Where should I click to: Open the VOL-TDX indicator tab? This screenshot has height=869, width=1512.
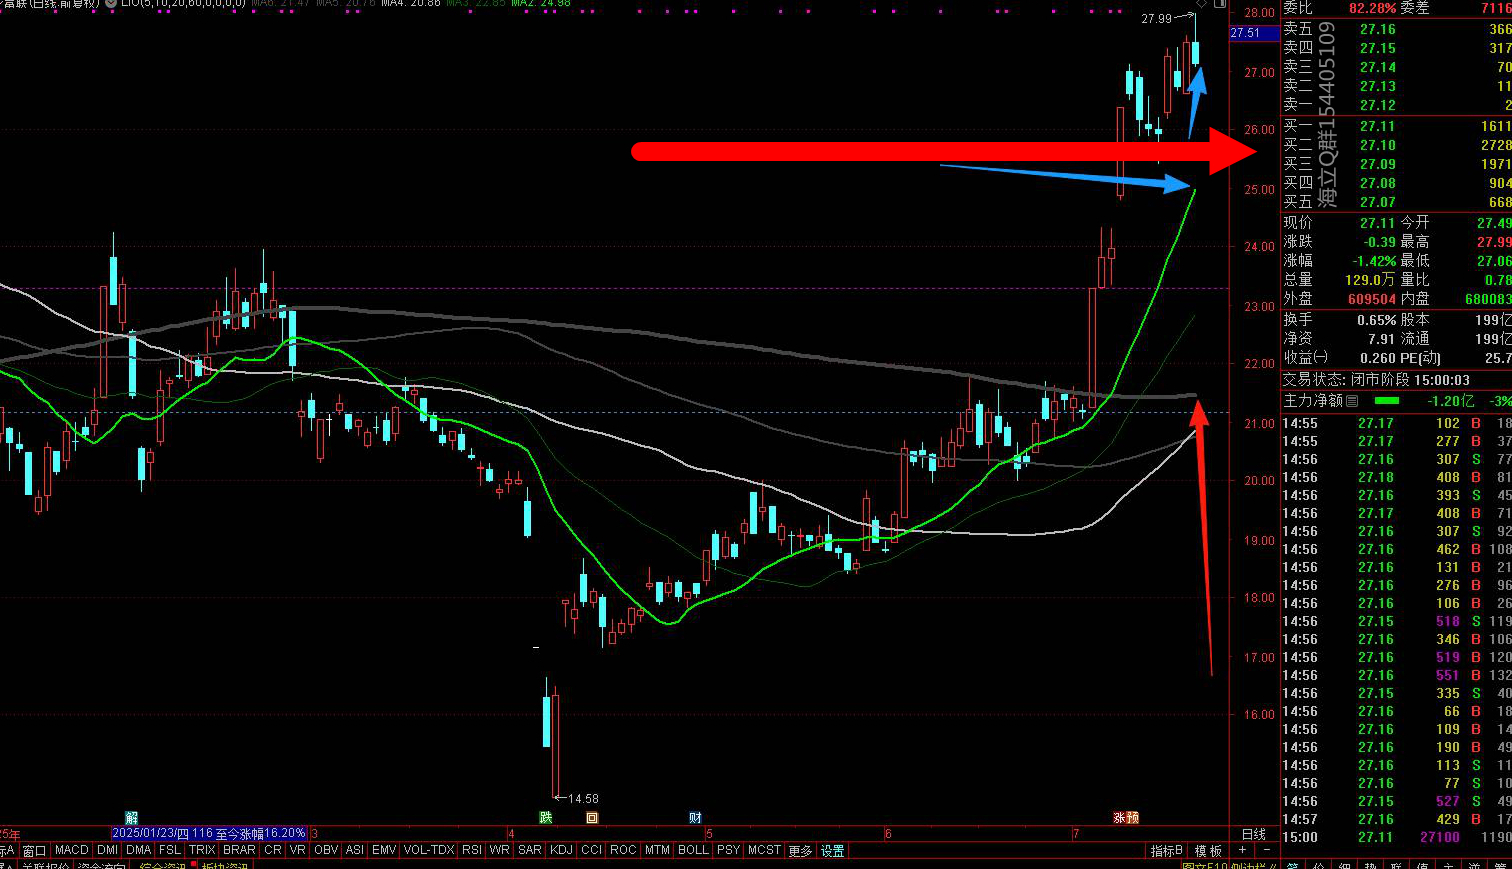click(x=429, y=850)
